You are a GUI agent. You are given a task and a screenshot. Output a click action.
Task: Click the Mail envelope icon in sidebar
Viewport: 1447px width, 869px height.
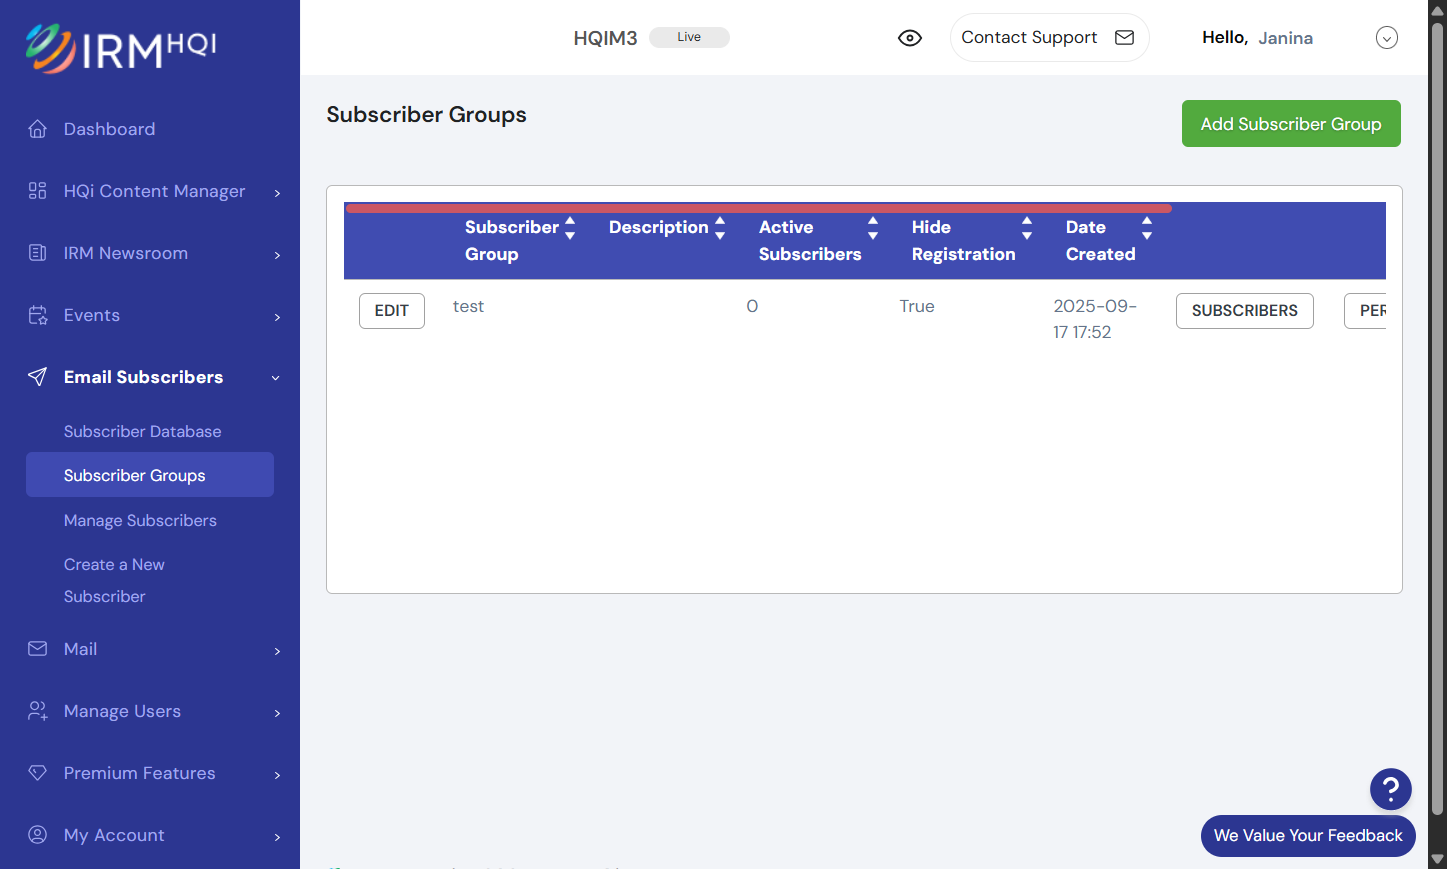[x=38, y=649]
